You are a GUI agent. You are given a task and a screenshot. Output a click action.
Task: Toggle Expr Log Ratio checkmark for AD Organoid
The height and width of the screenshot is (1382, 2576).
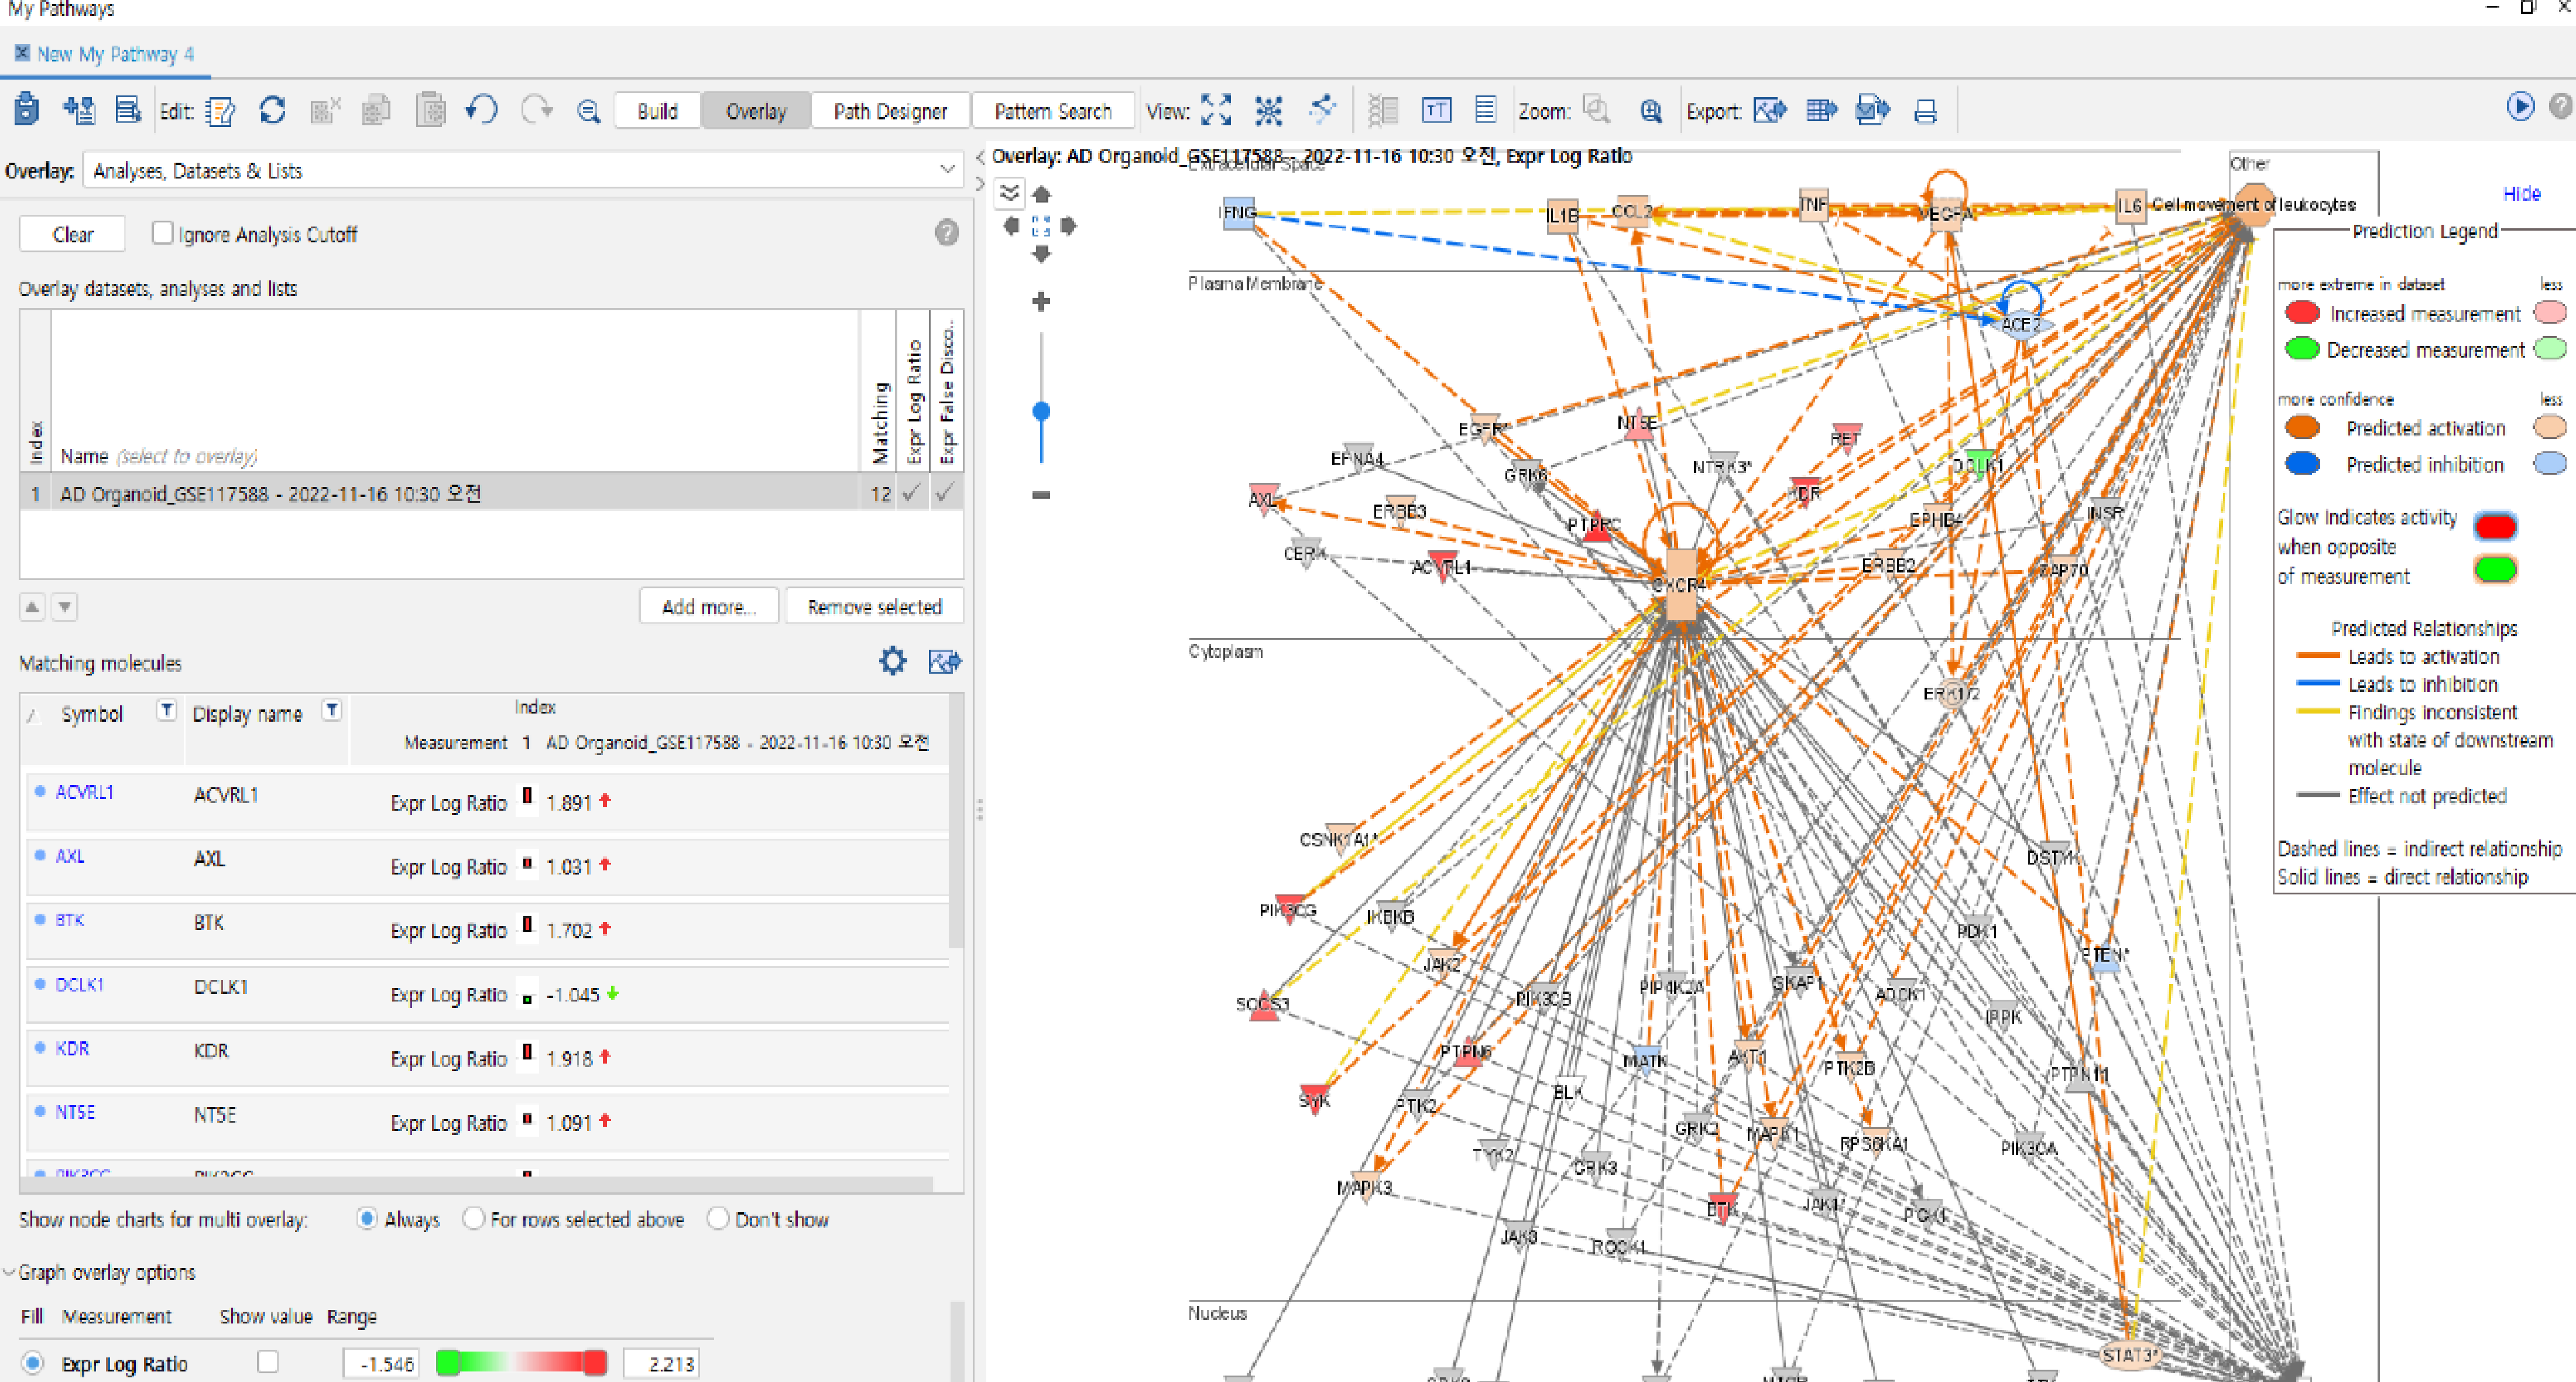(x=911, y=493)
